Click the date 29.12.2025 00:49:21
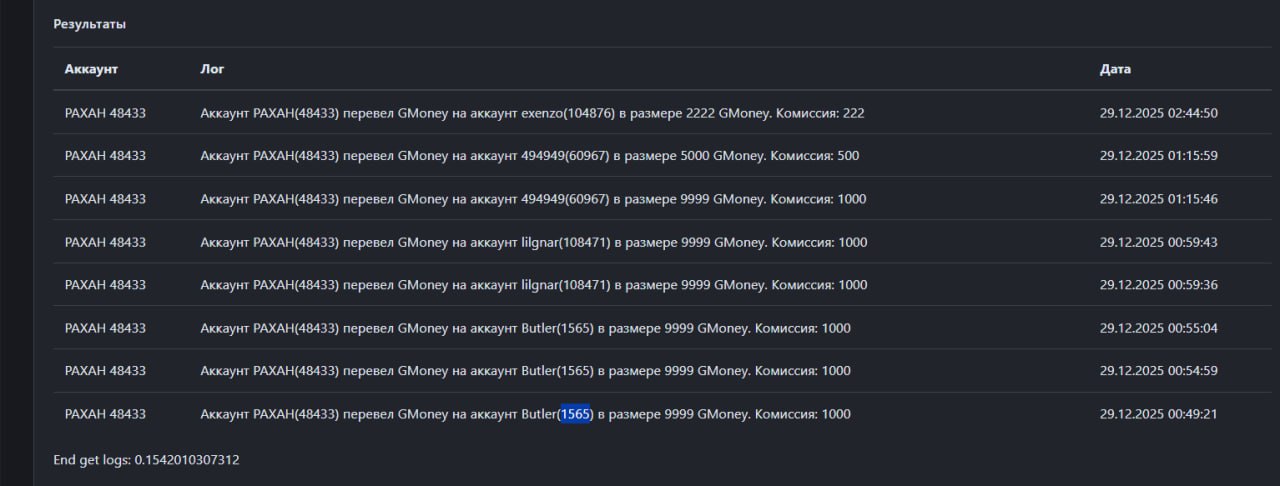1280x486 pixels. (1158, 414)
